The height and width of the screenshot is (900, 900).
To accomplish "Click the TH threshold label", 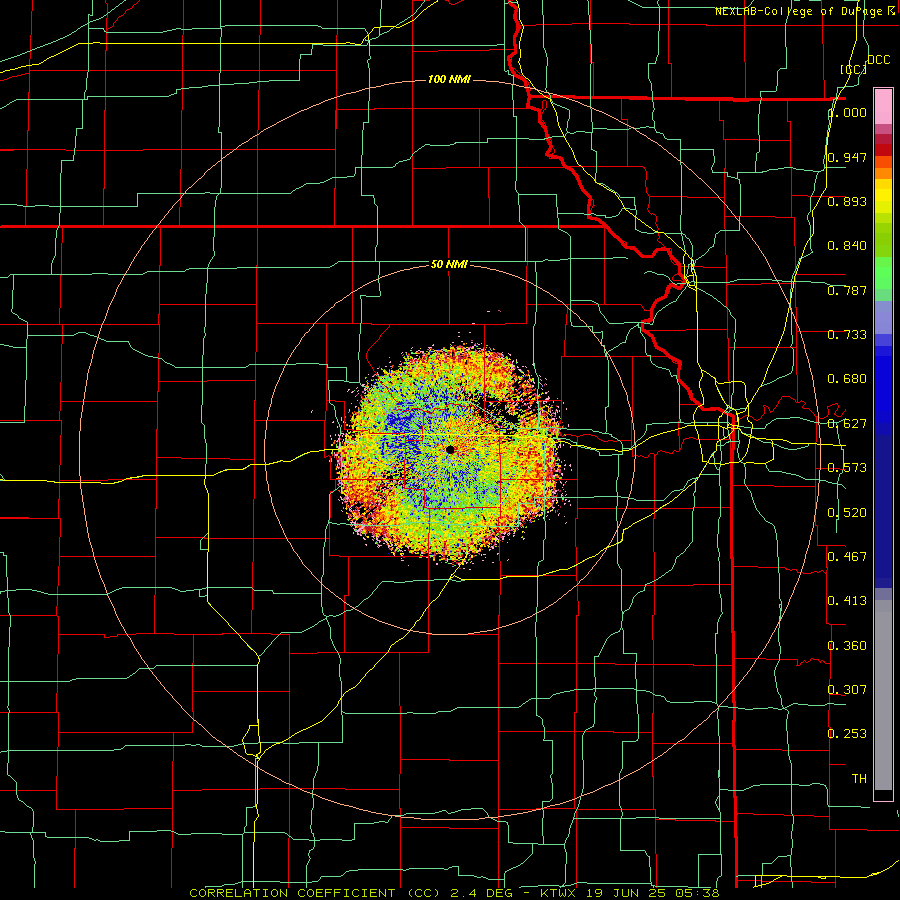I will point(859,778).
